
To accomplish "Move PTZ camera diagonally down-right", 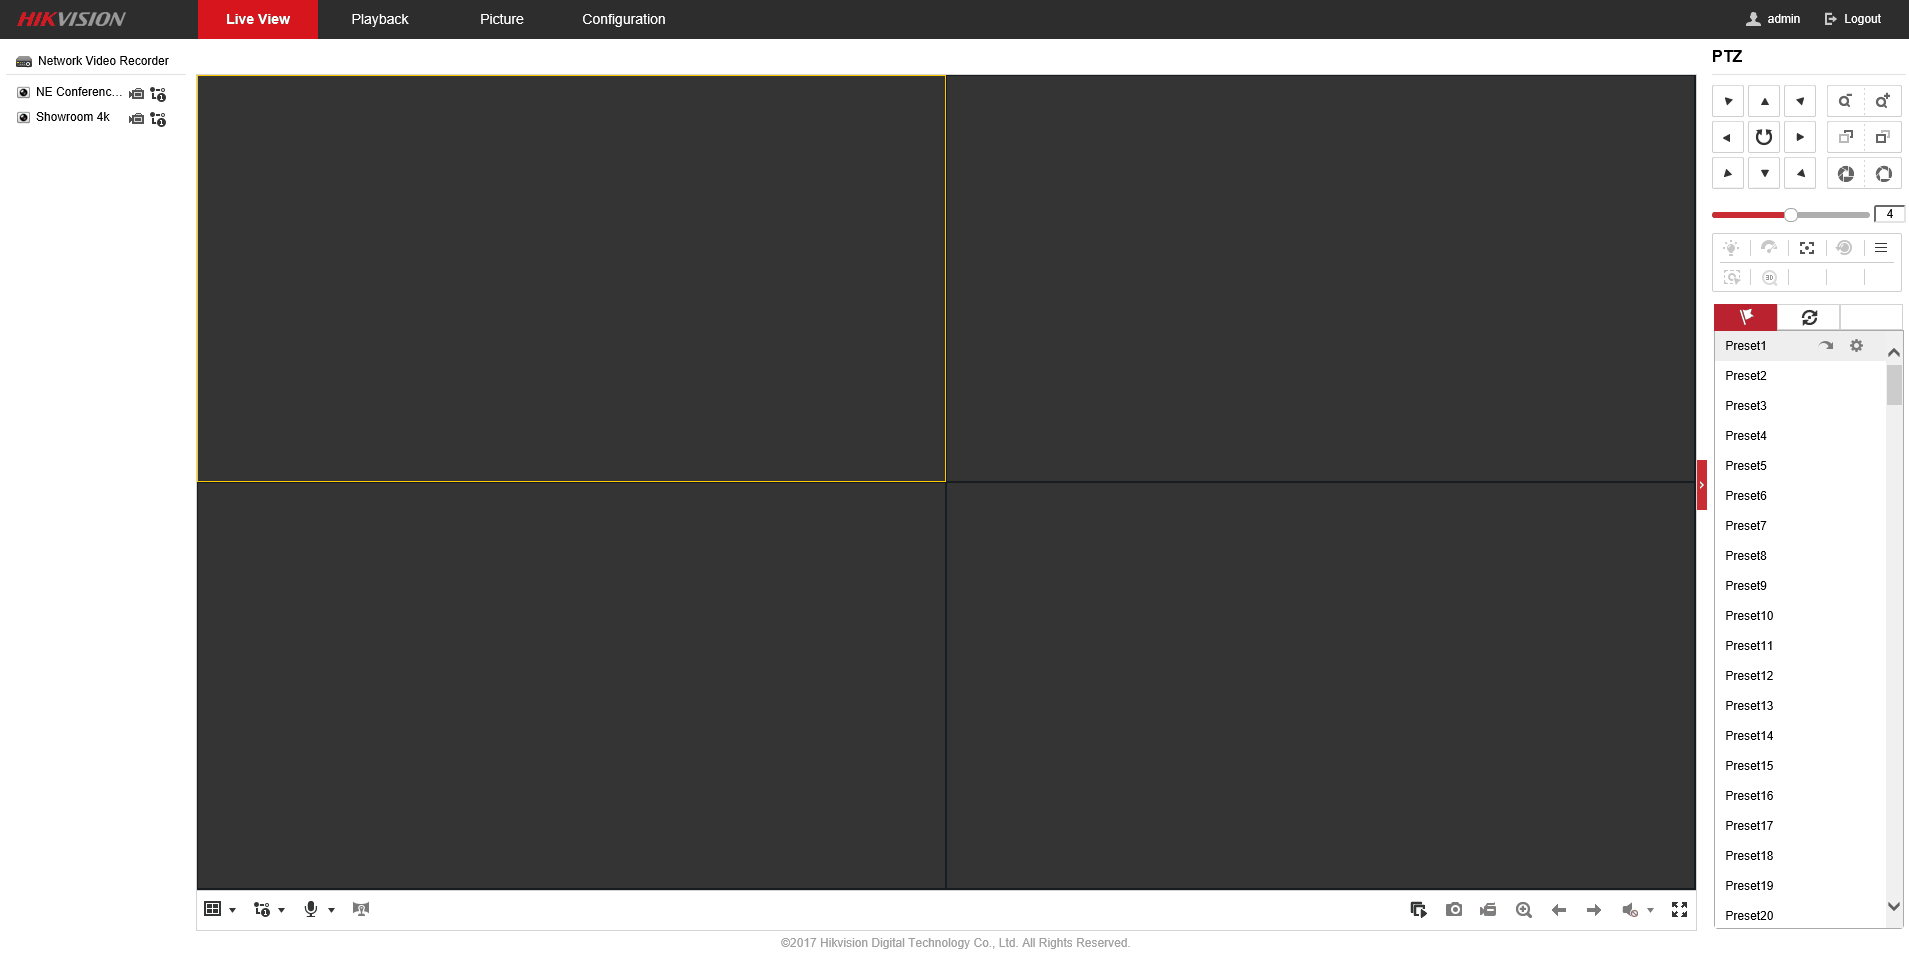I will point(1800,173).
